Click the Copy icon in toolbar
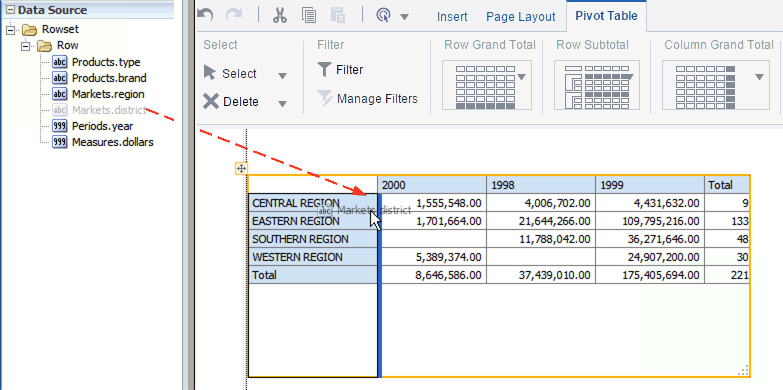Image resolution: width=783 pixels, height=390 pixels. pos(309,15)
